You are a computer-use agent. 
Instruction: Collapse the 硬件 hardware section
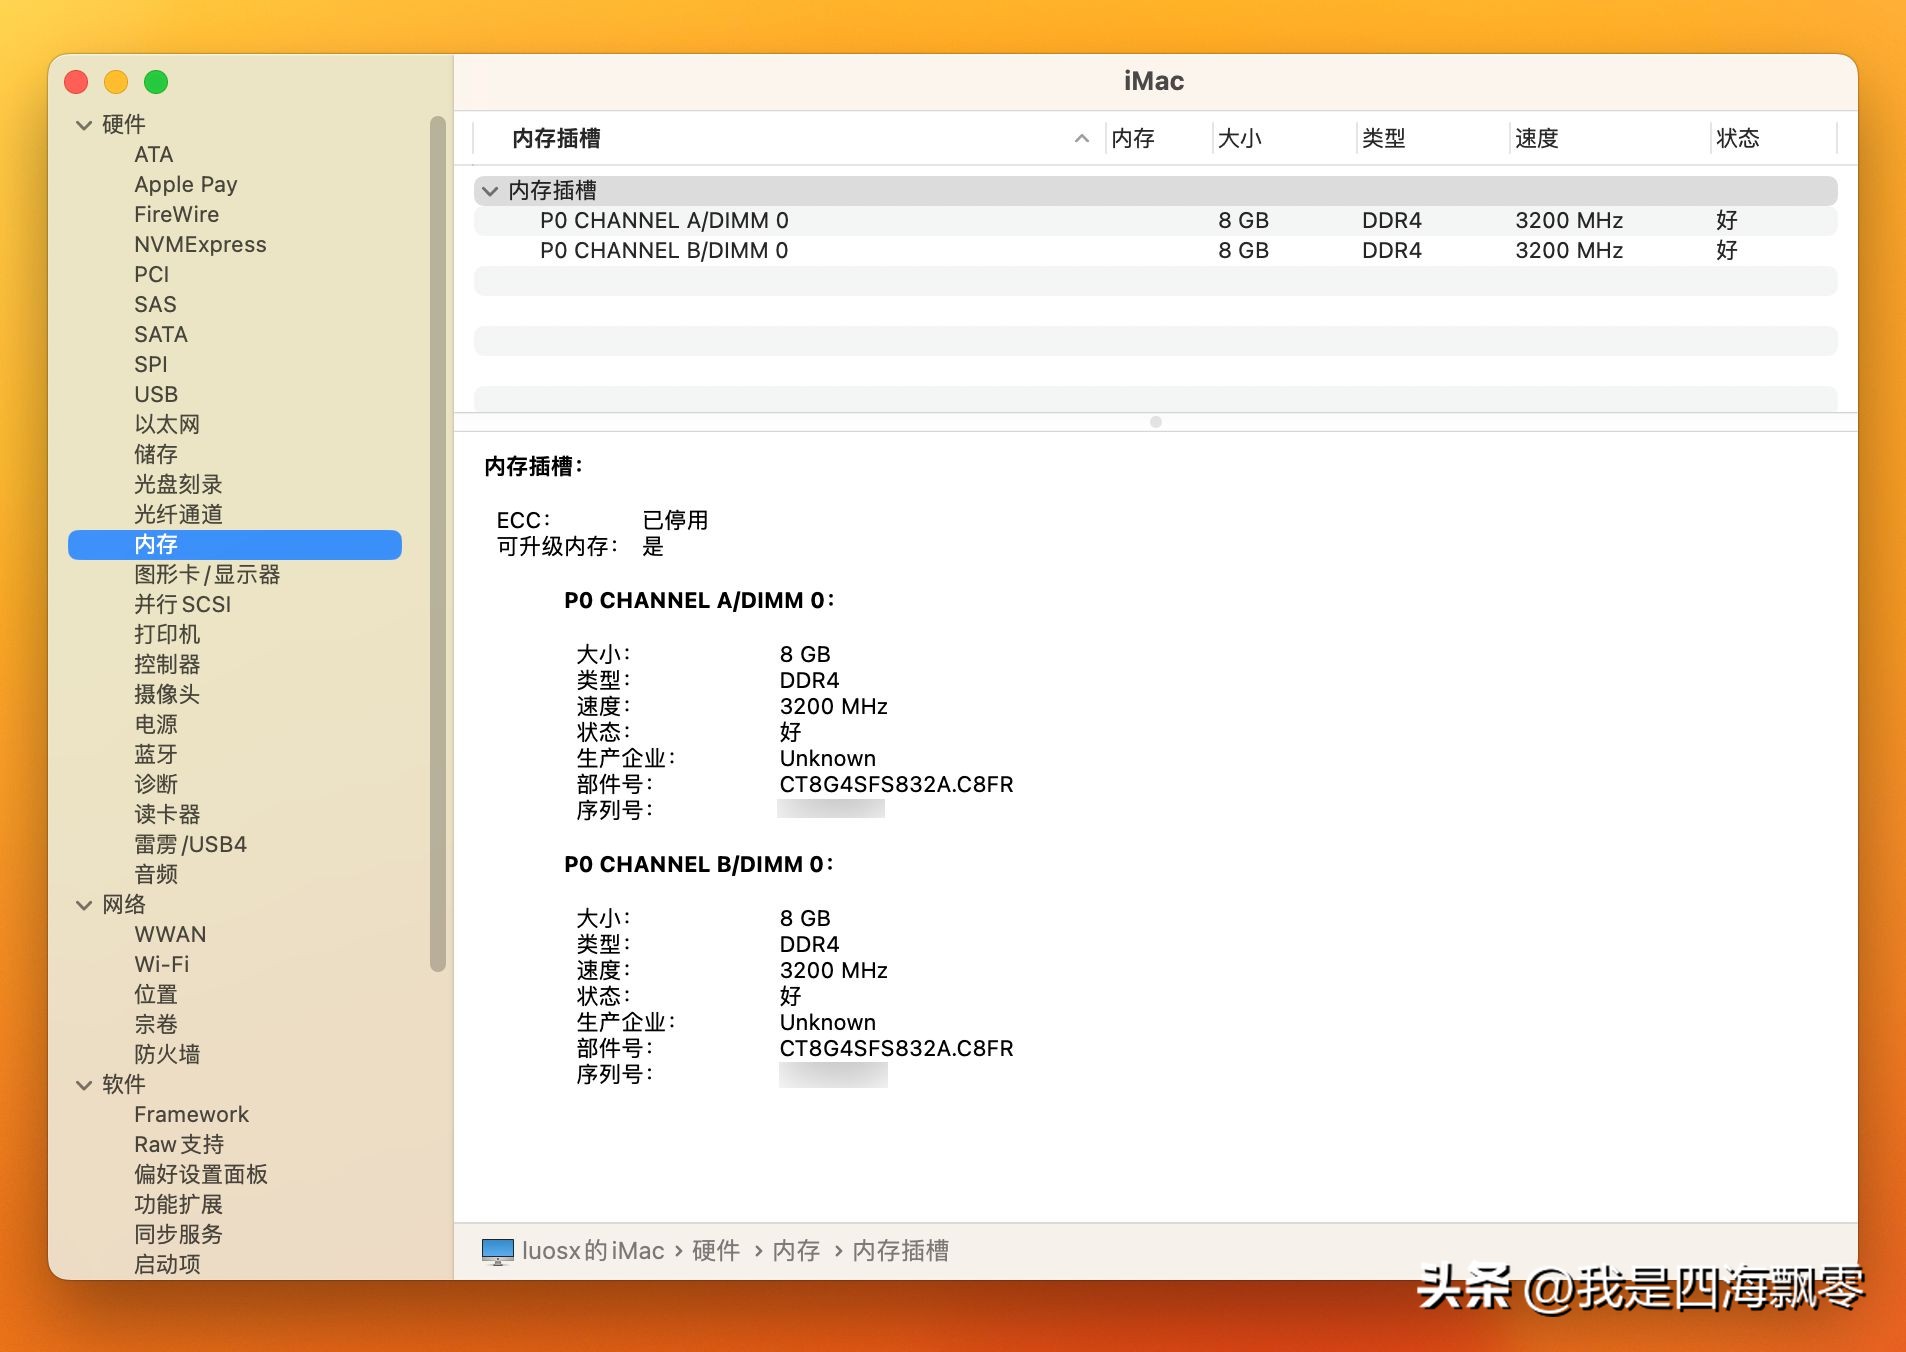click(x=84, y=123)
